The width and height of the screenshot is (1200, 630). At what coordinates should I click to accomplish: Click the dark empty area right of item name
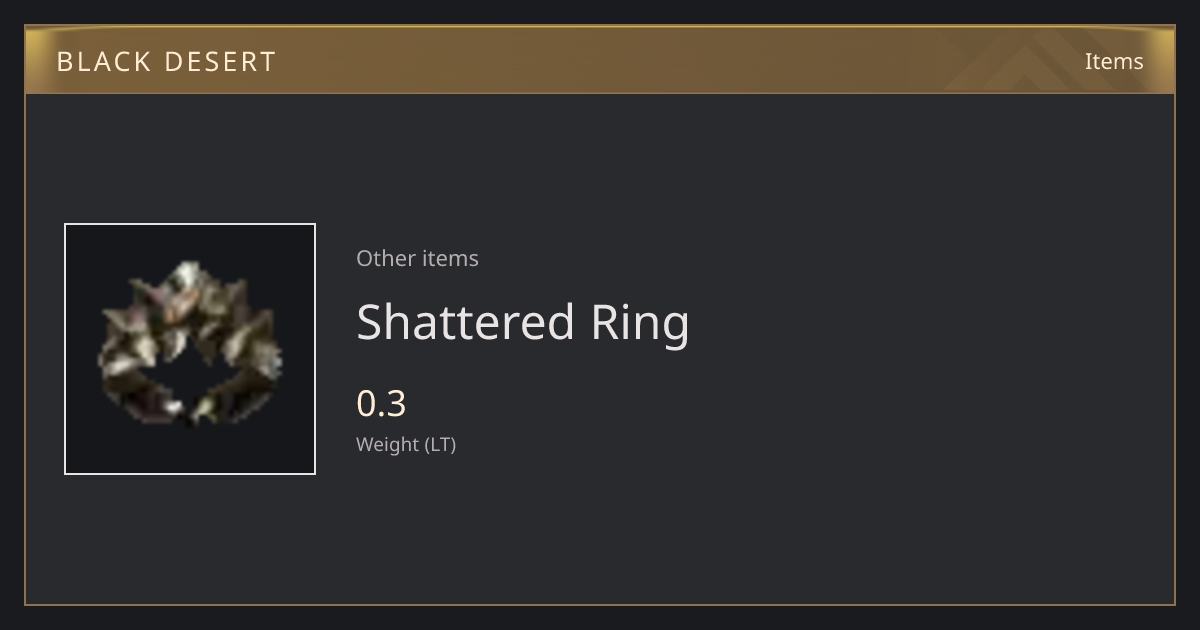click(930, 322)
